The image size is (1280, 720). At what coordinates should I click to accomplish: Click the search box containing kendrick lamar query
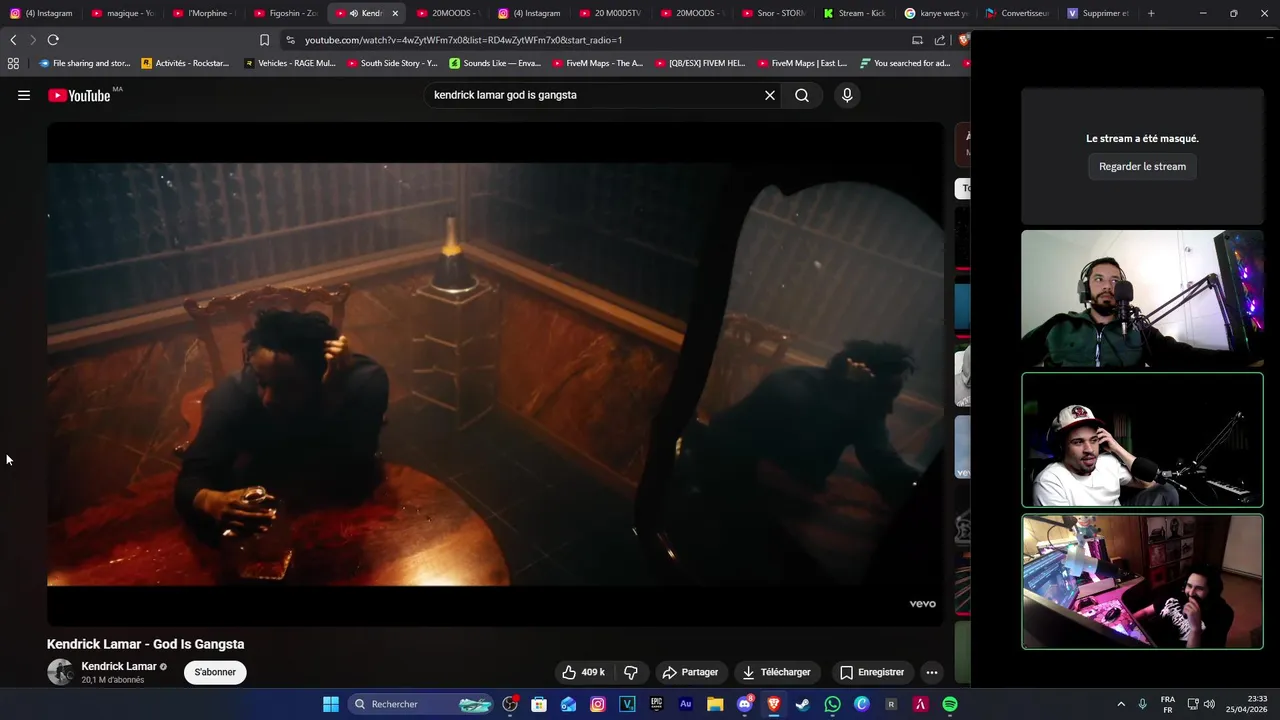[595, 95]
